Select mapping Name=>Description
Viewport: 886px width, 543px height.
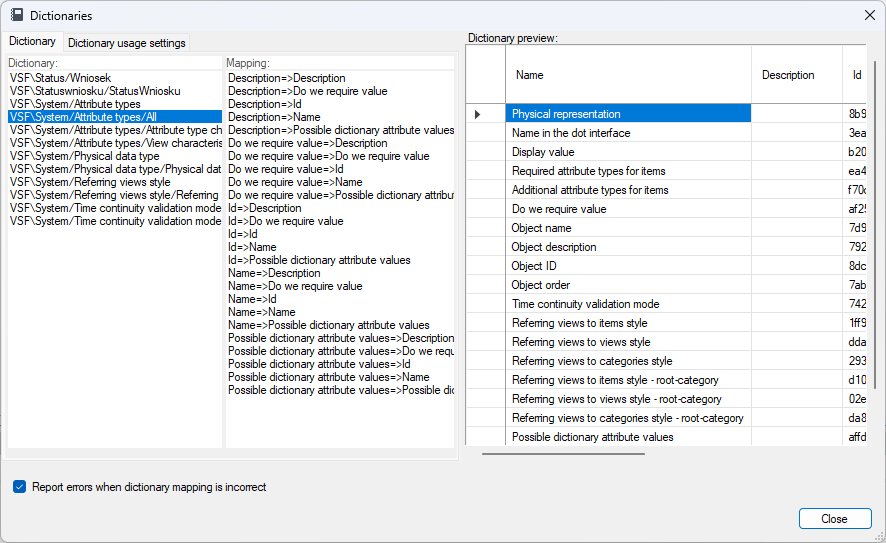tap(340, 273)
